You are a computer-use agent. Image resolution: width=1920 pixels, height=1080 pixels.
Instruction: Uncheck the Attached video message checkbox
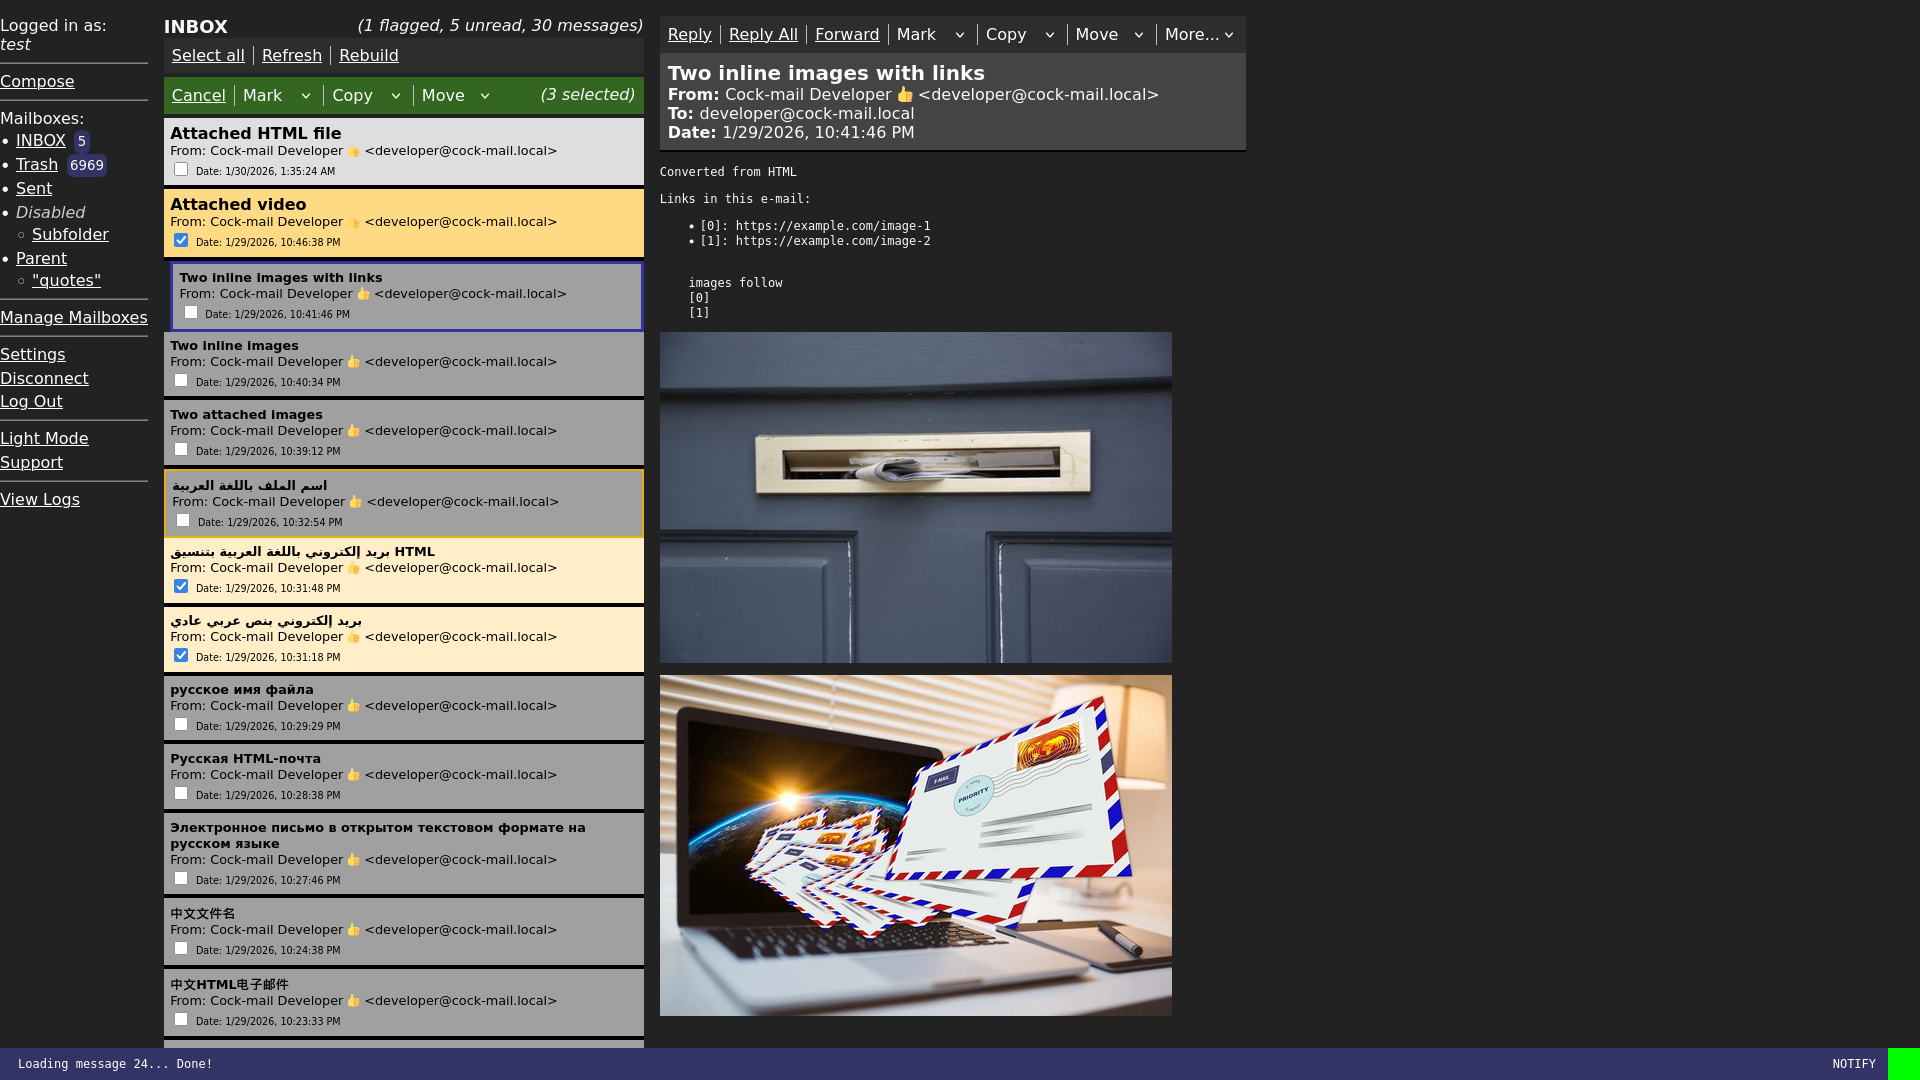tap(181, 240)
